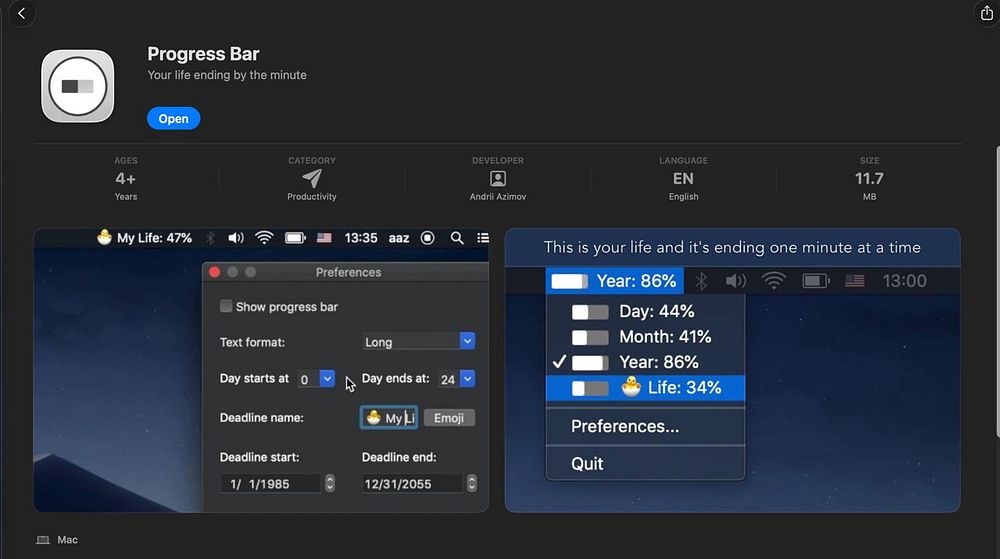Click Wi-Fi icon in left screenshot menu bar
Viewport: 1000px width, 559px height.
pos(264,238)
